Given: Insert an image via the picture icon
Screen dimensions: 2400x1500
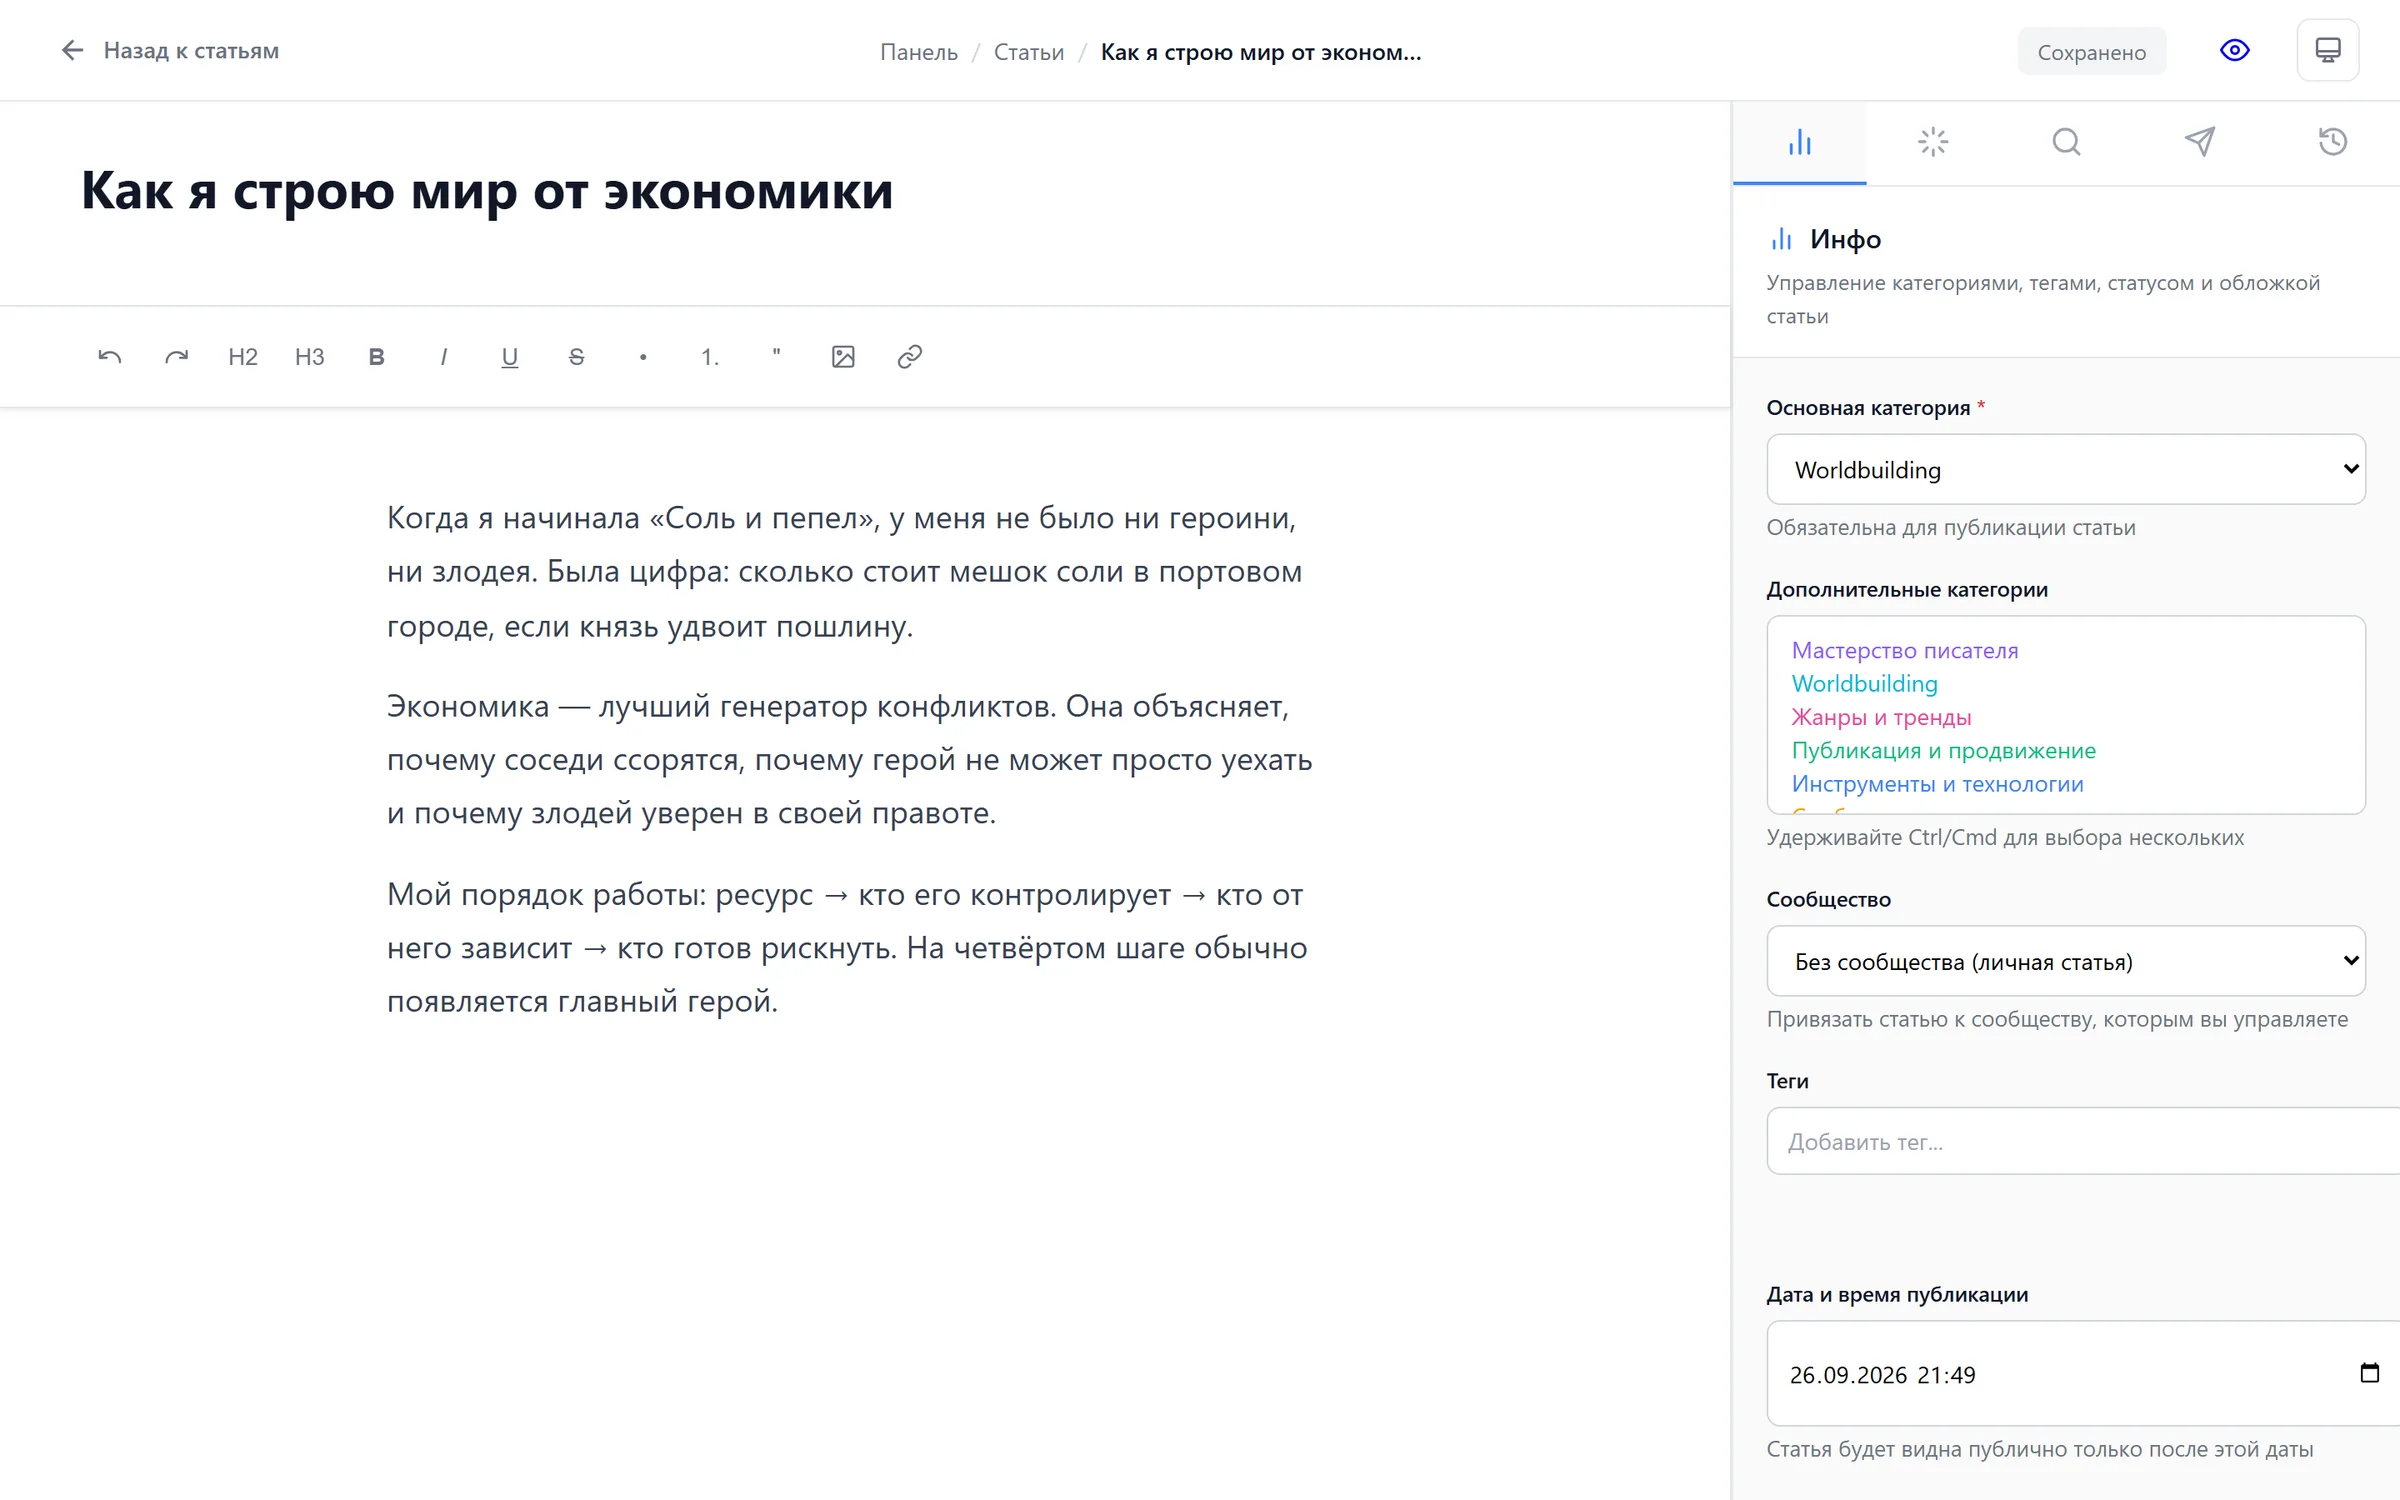Looking at the screenshot, I should [843, 357].
